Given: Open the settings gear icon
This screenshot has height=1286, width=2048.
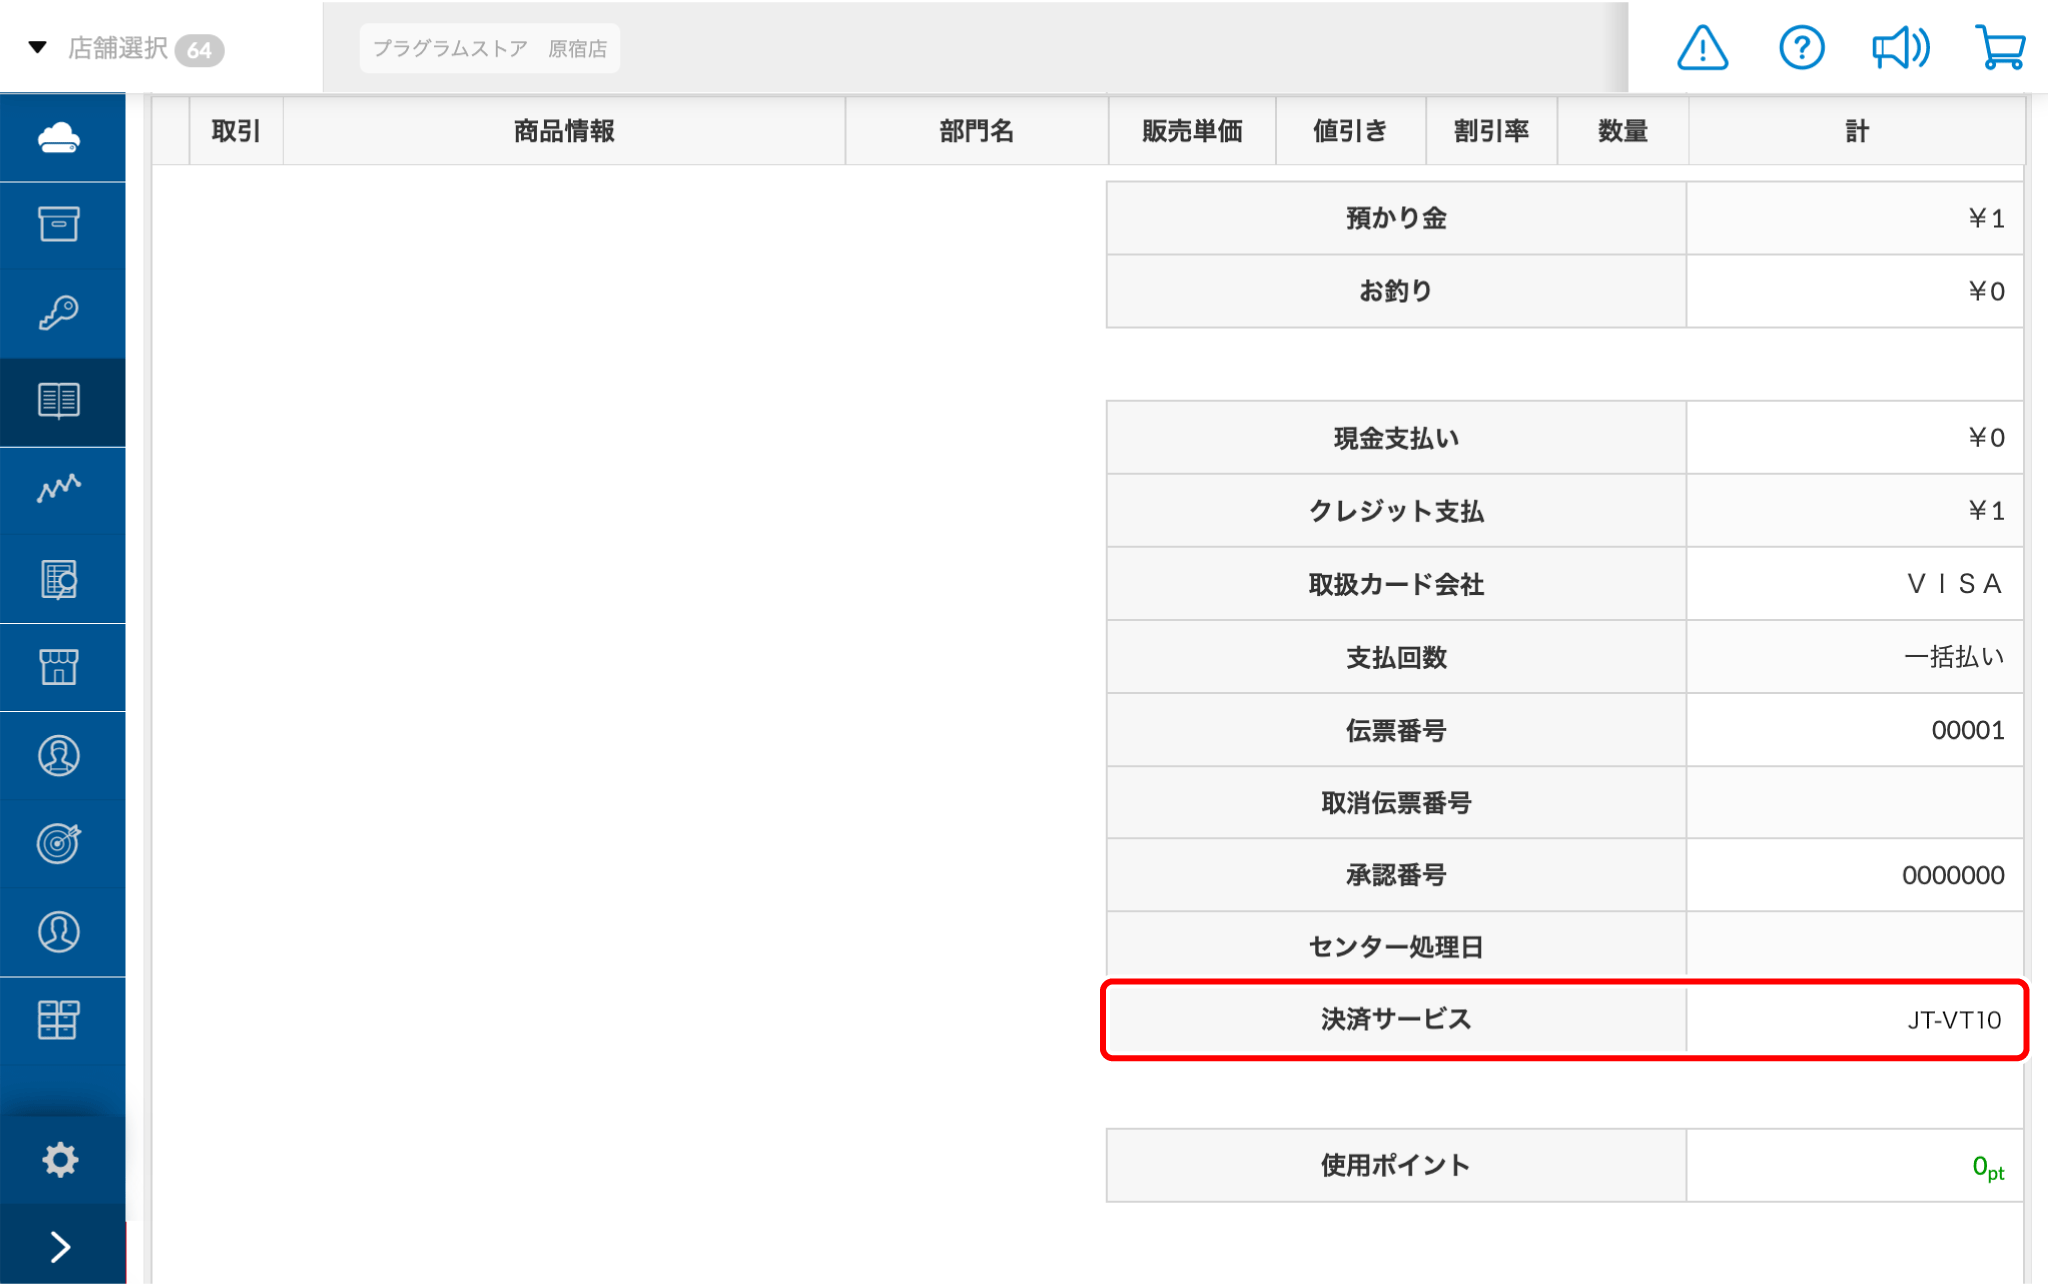Looking at the screenshot, I should click(60, 1160).
